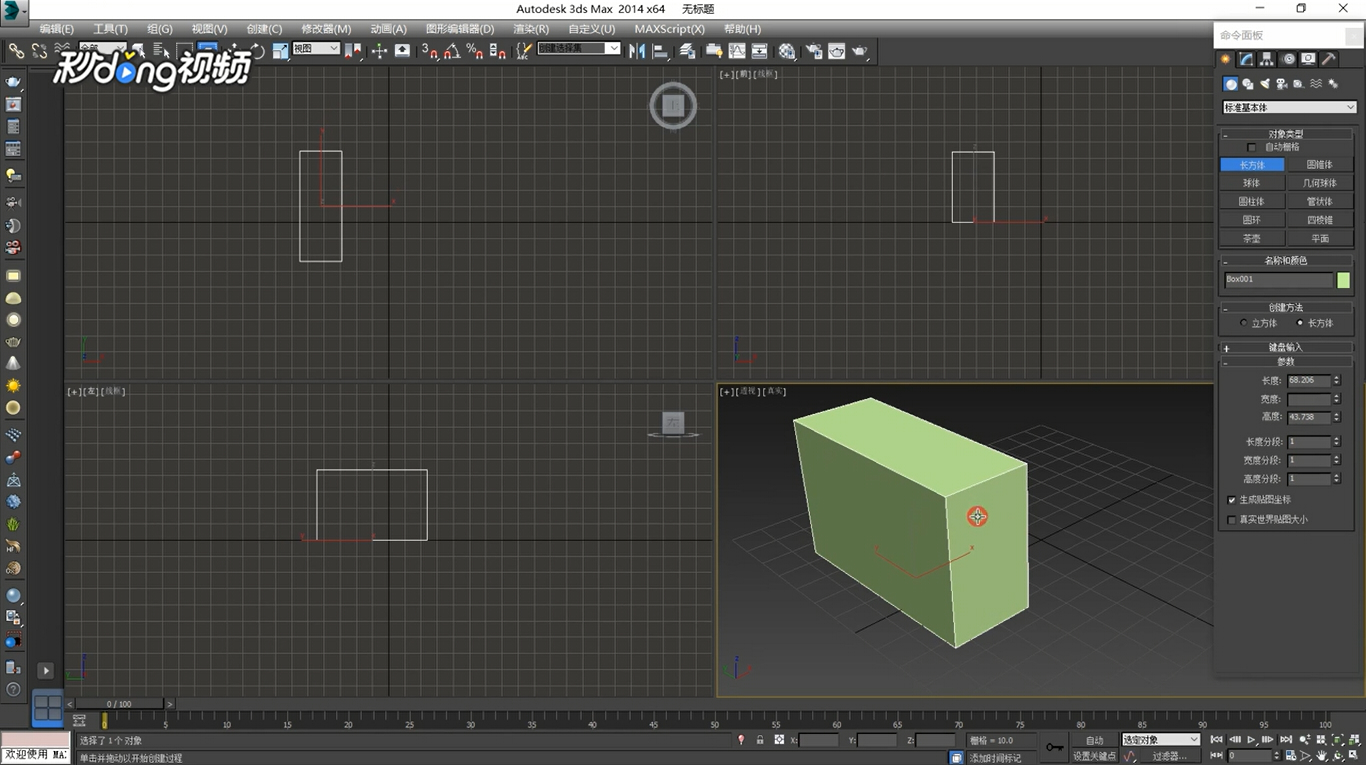
Task: Select the Shapes category icon
Action: pos(1248,84)
